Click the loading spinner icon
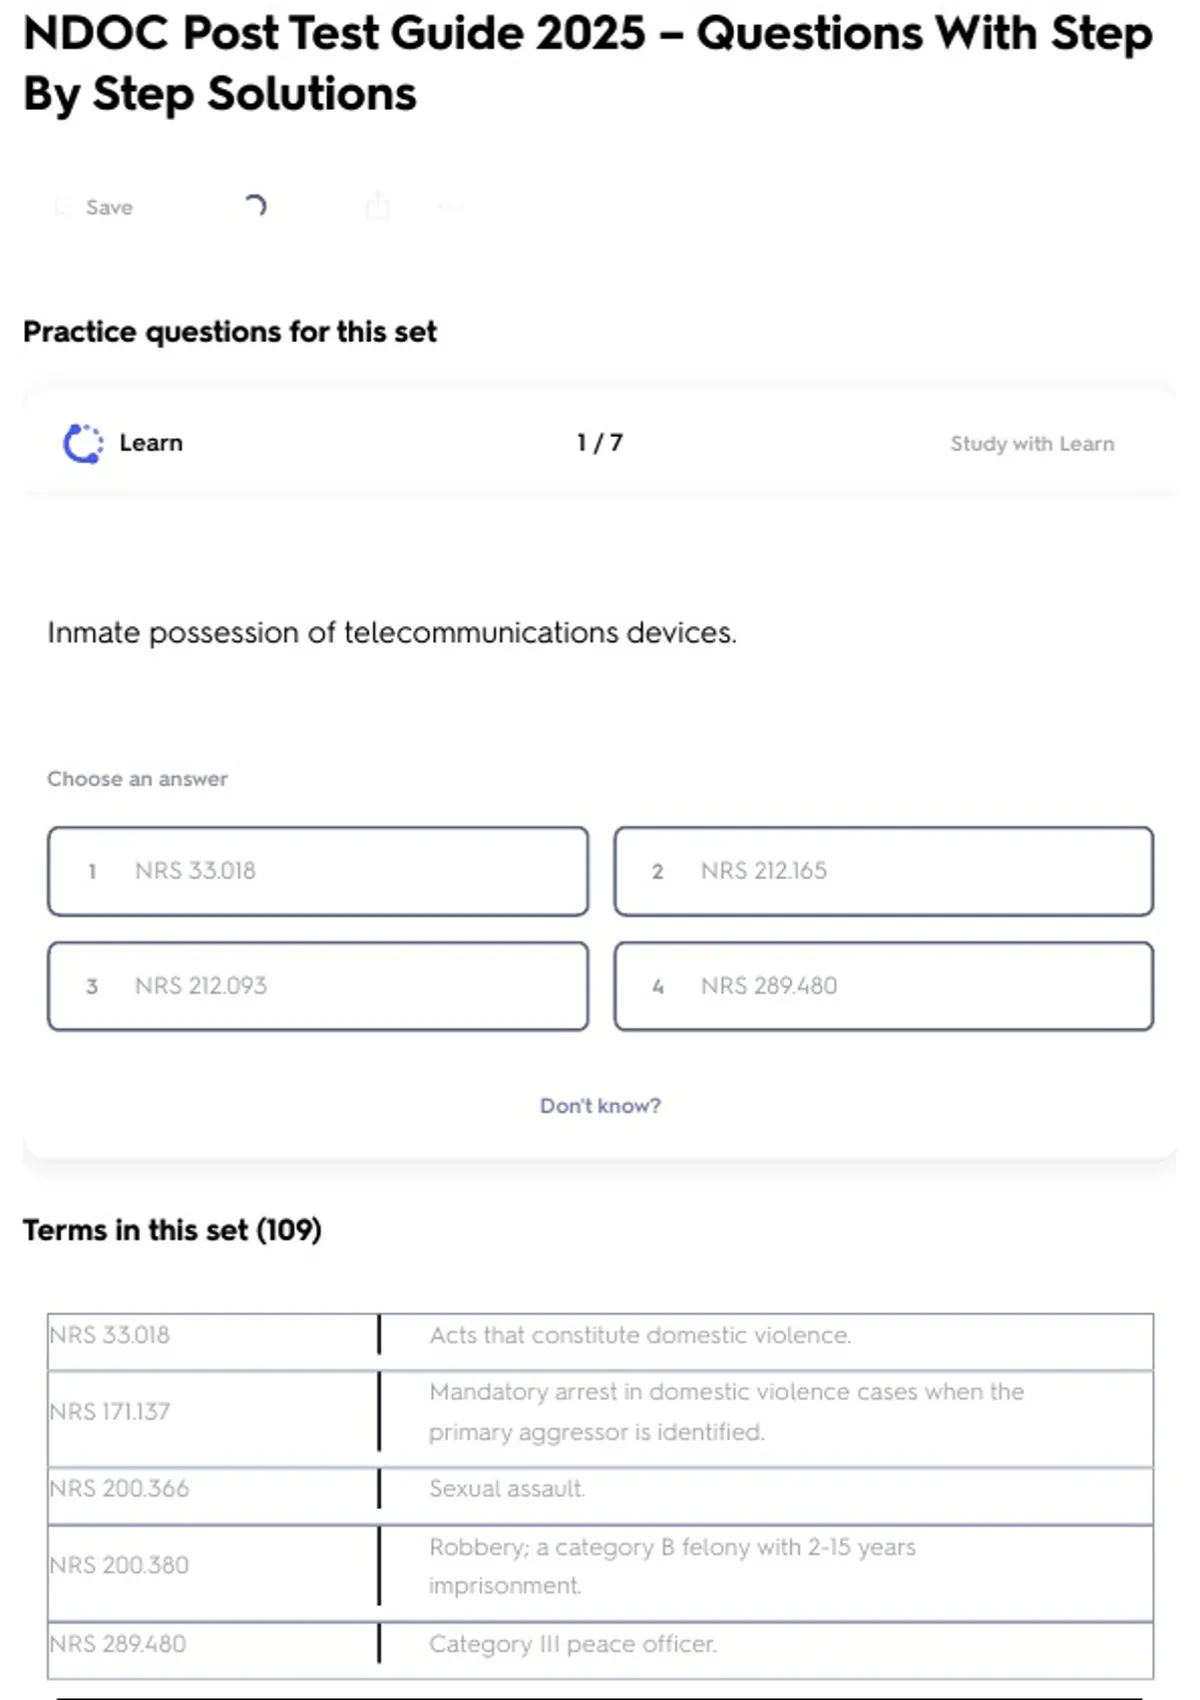Screen dimensions: 1200x1700 (x=256, y=206)
